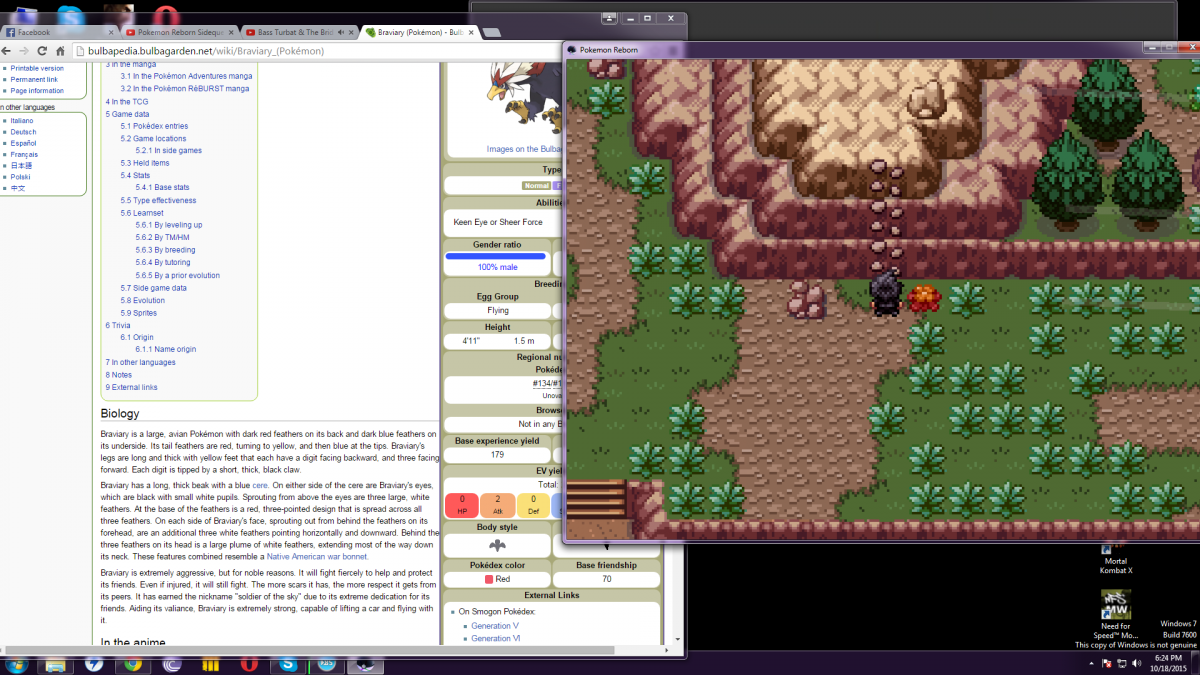Mute the Bass Turbat tab speaker icon
The height and width of the screenshot is (675, 1200).
point(342,32)
